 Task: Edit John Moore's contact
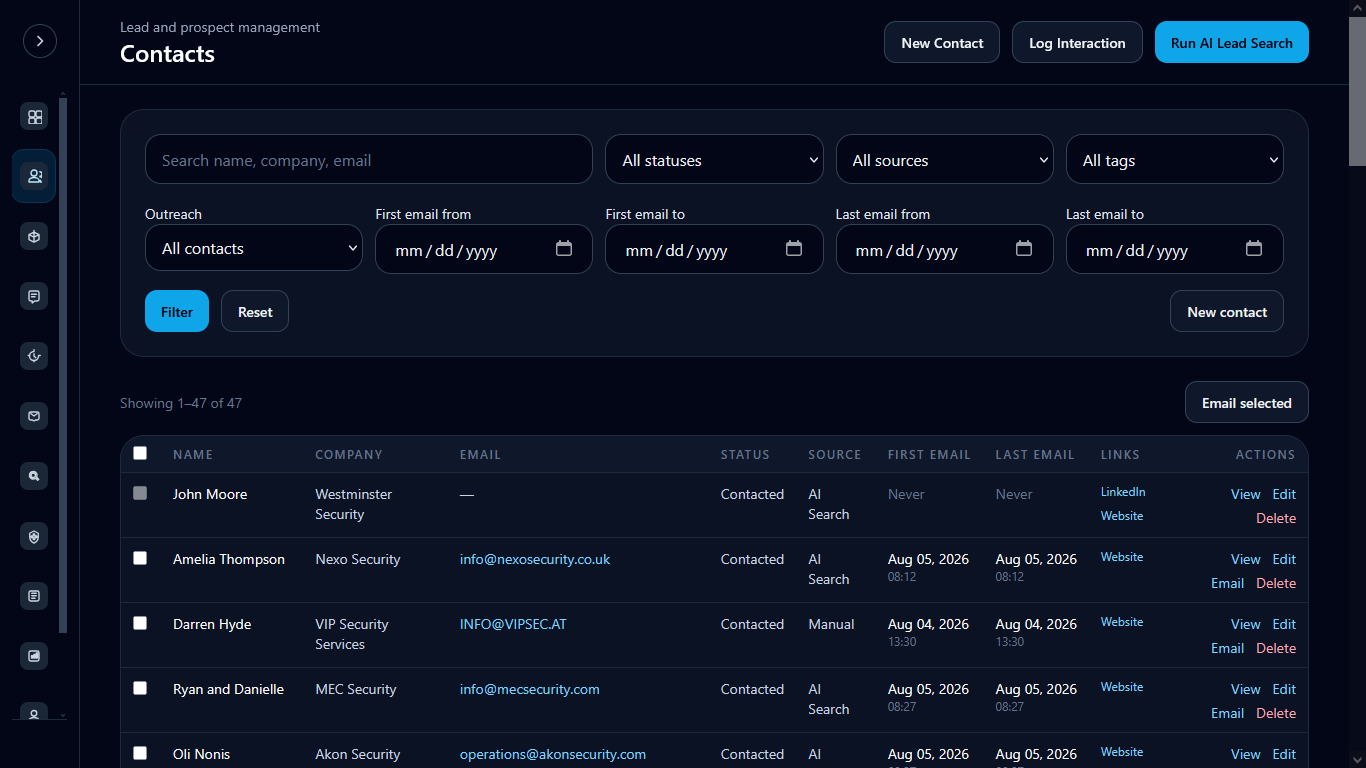tap(1284, 494)
